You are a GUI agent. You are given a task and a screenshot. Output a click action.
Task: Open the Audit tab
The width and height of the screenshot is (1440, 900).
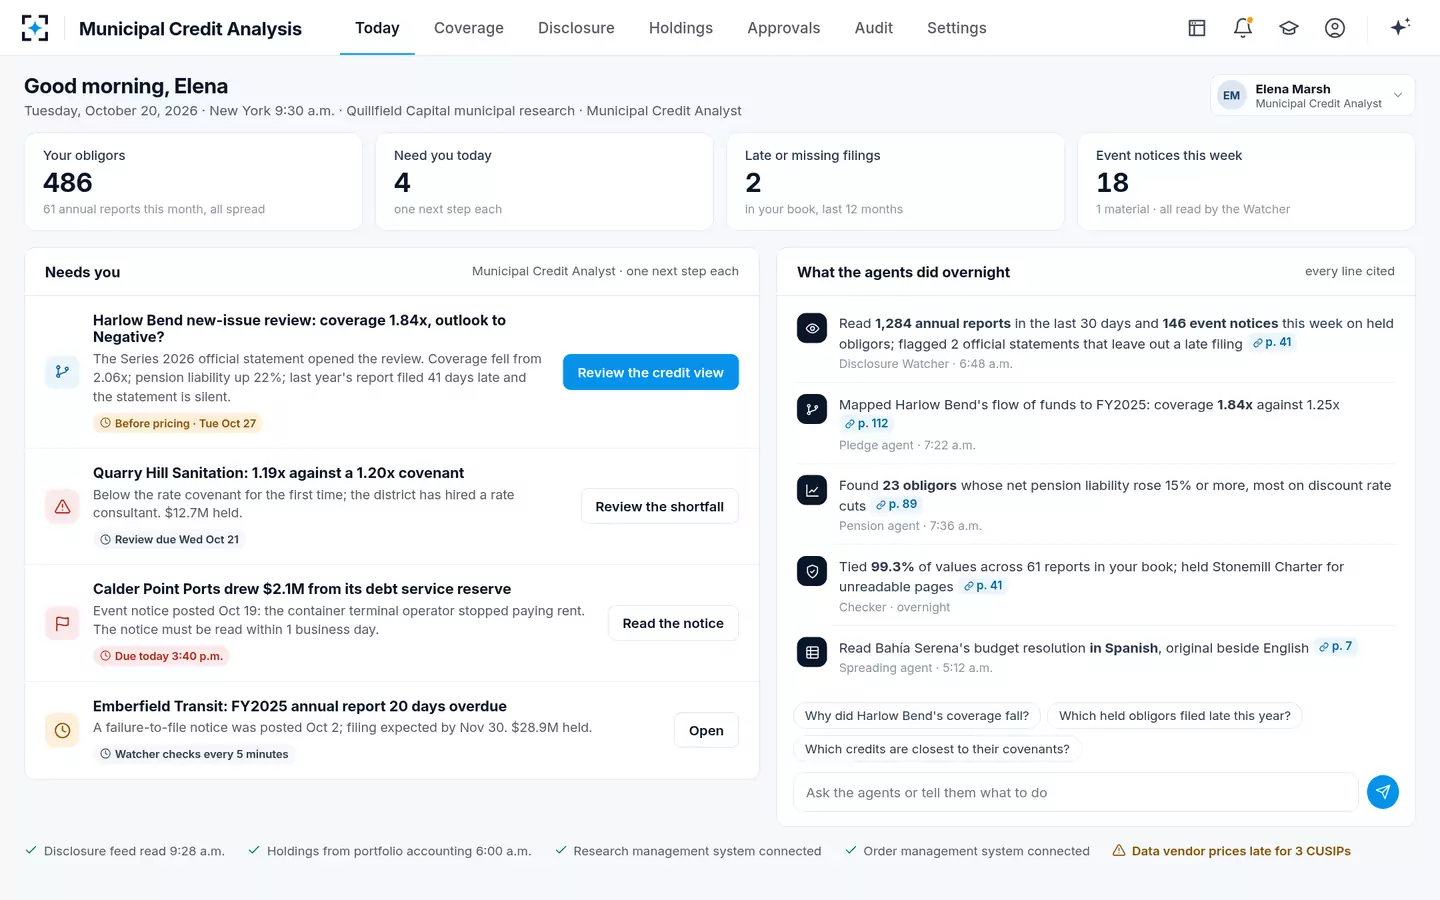[874, 28]
